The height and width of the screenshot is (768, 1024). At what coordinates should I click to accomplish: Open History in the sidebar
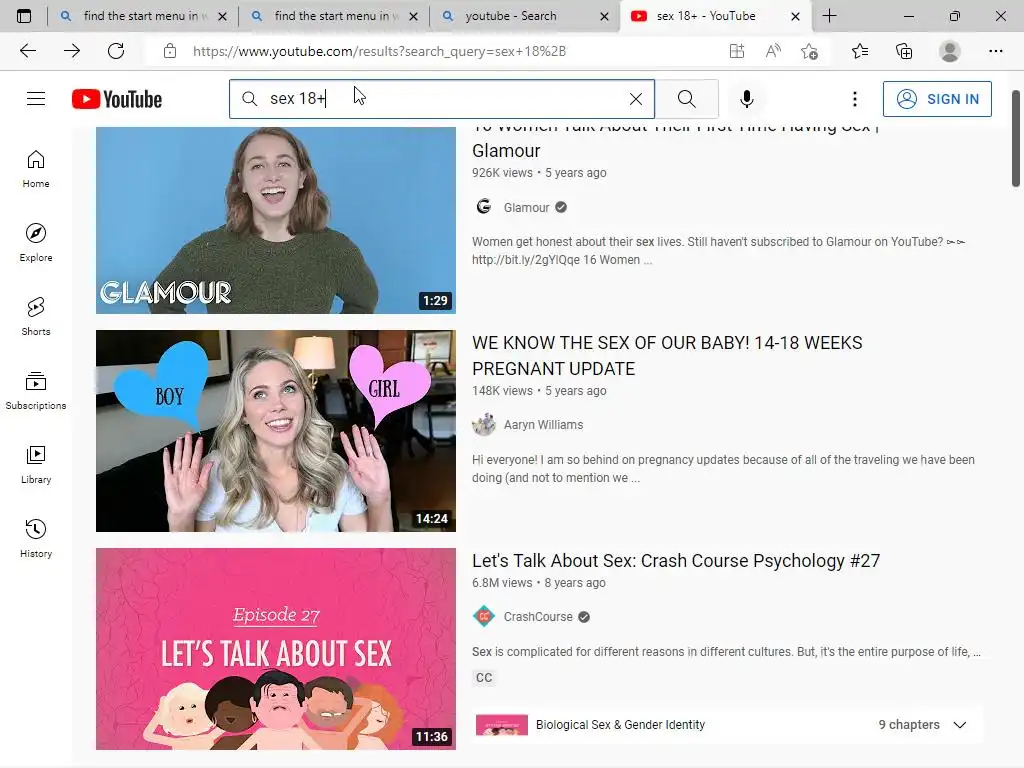(x=36, y=539)
